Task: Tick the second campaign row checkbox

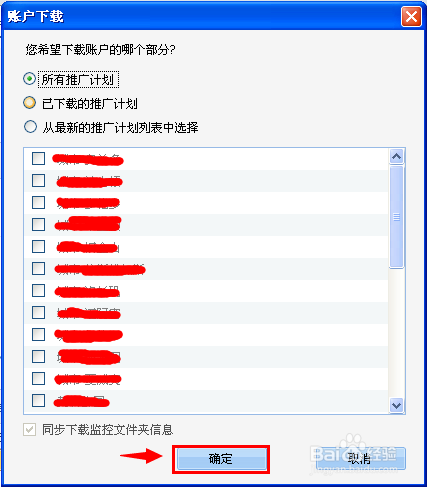Action: [x=38, y=180]
